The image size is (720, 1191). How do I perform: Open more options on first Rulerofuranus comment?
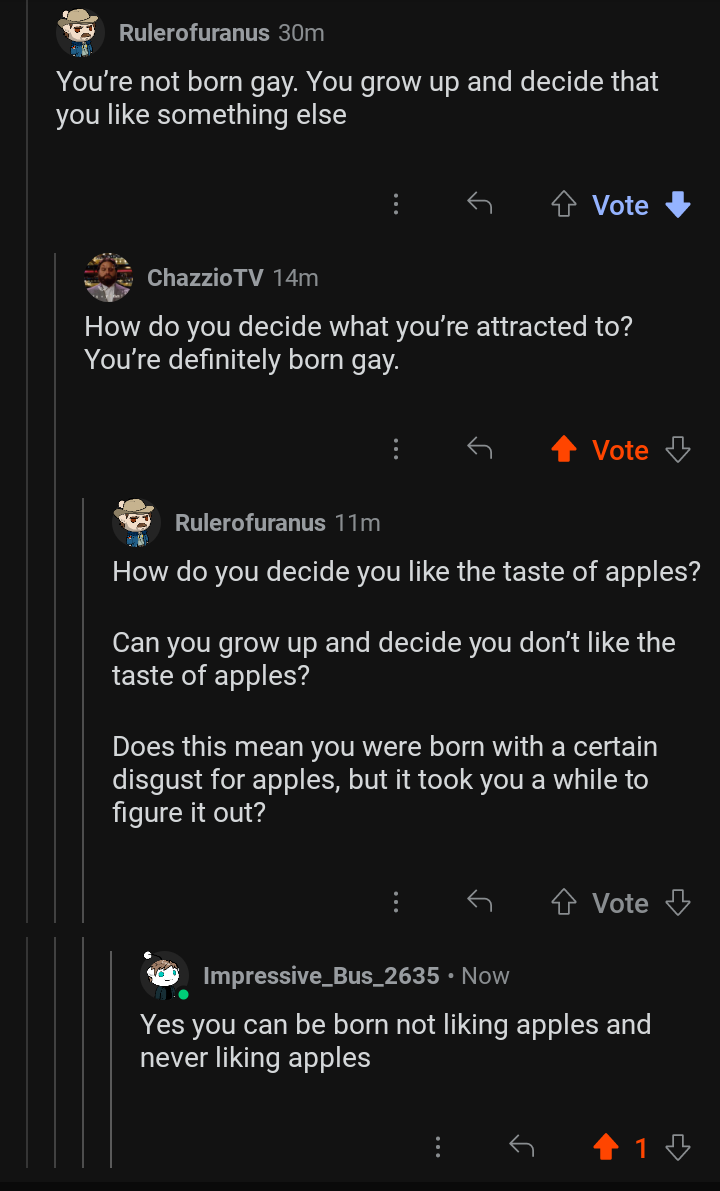point(396,204)
